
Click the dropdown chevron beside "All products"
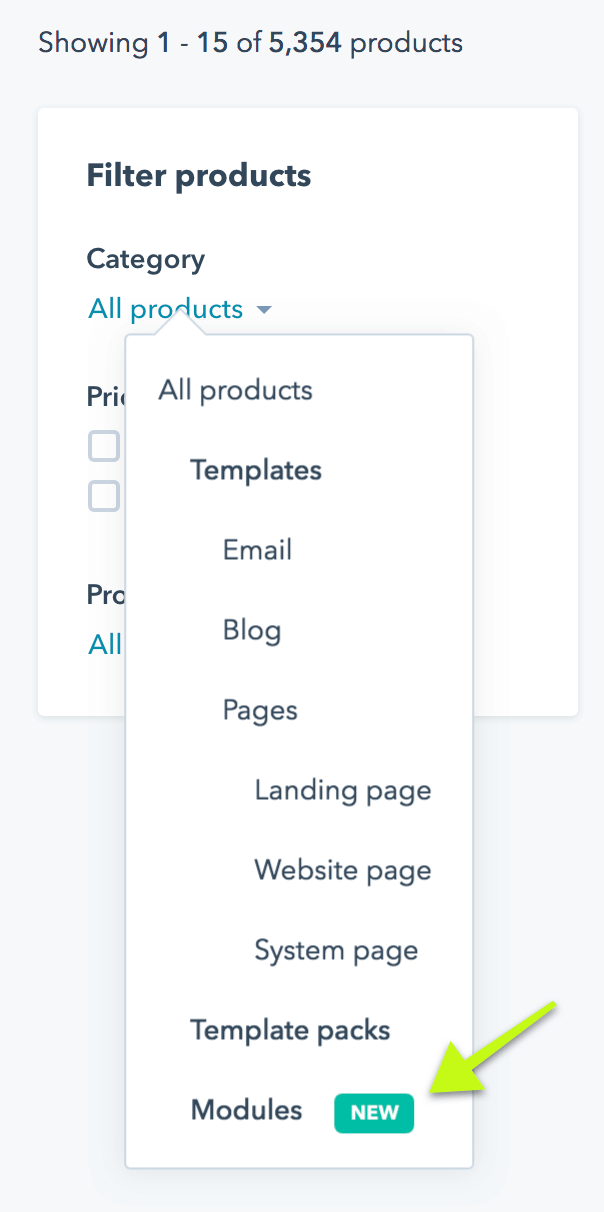[263, 310]
